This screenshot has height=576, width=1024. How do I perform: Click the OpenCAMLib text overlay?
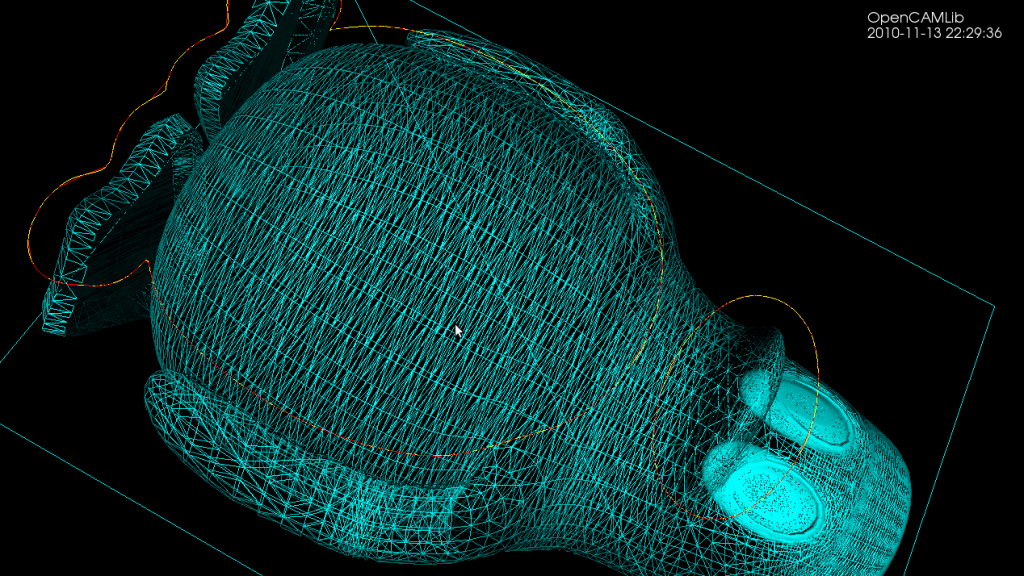[x=915, y=18]
